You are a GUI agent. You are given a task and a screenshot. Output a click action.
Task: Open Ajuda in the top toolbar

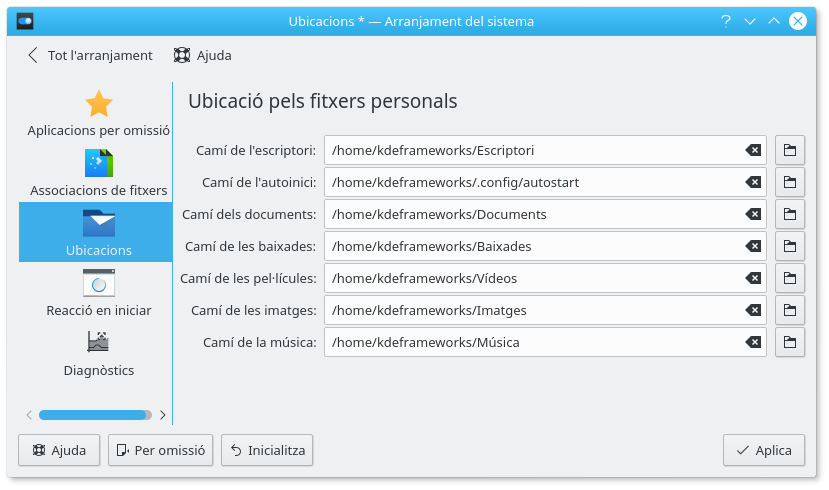point(202,55)
